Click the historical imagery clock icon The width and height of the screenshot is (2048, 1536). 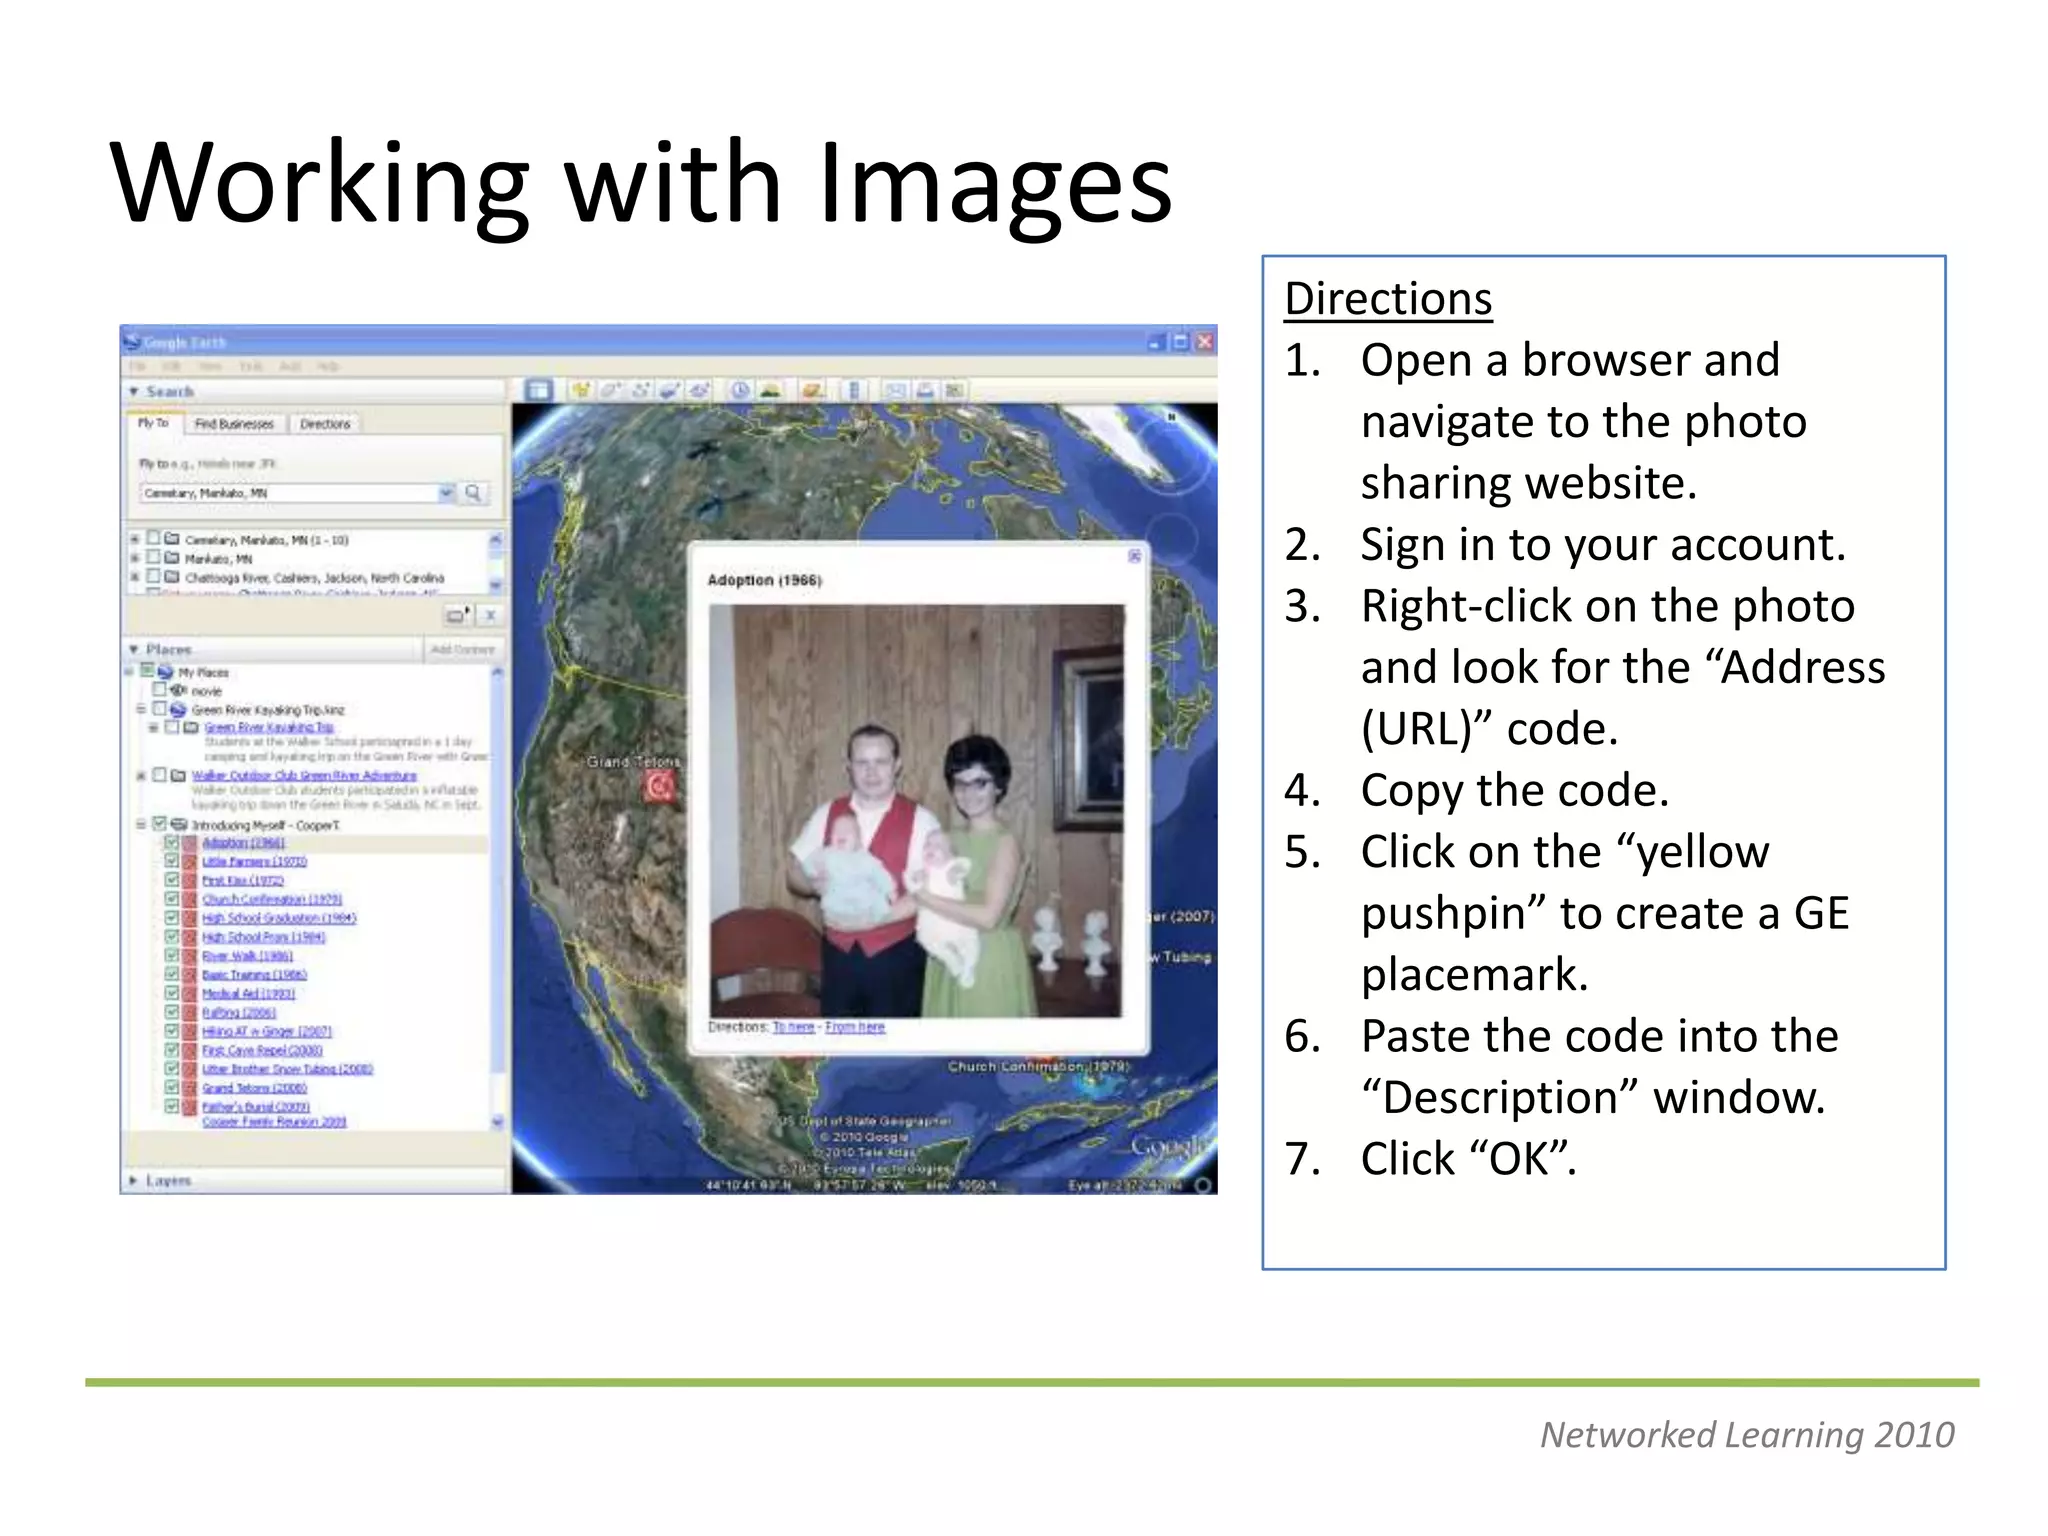(739, 390)
